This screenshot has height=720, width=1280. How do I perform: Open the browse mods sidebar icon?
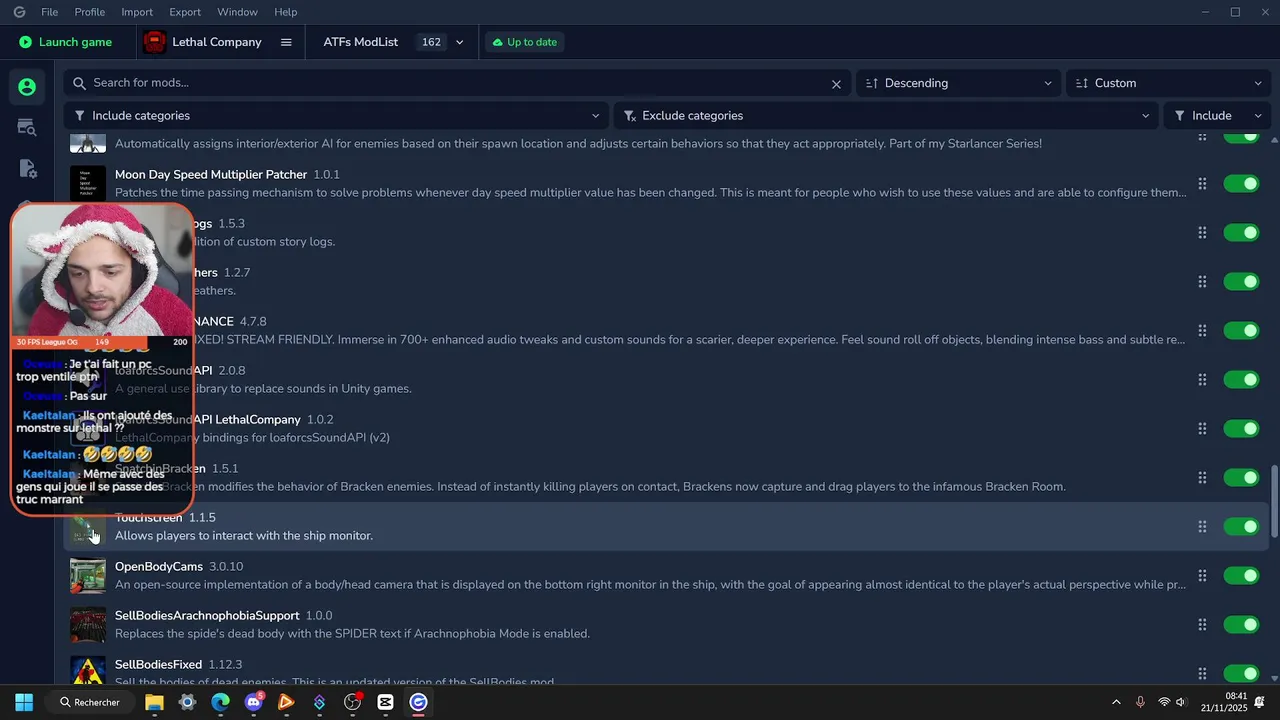tap(27, 127)
